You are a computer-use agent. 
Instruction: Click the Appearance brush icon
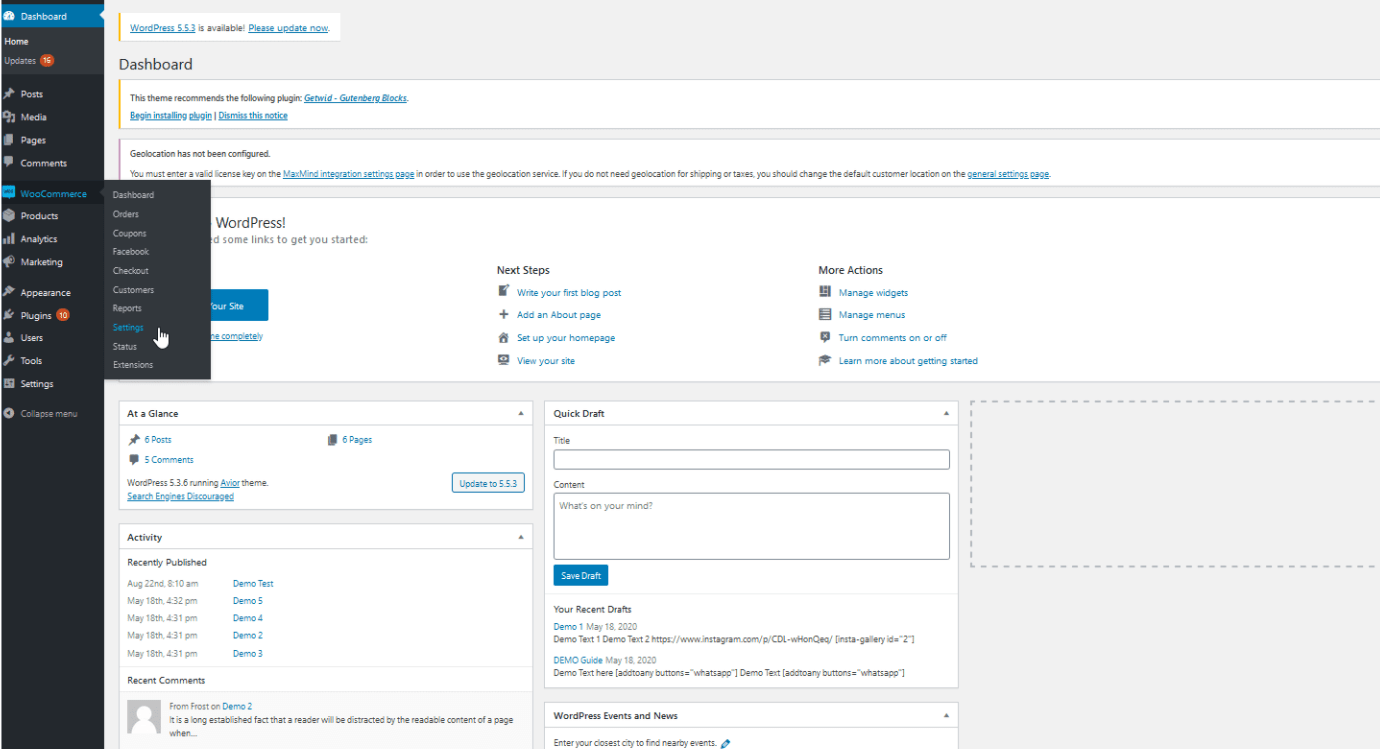pyautogui.click(x=9, y=293)
